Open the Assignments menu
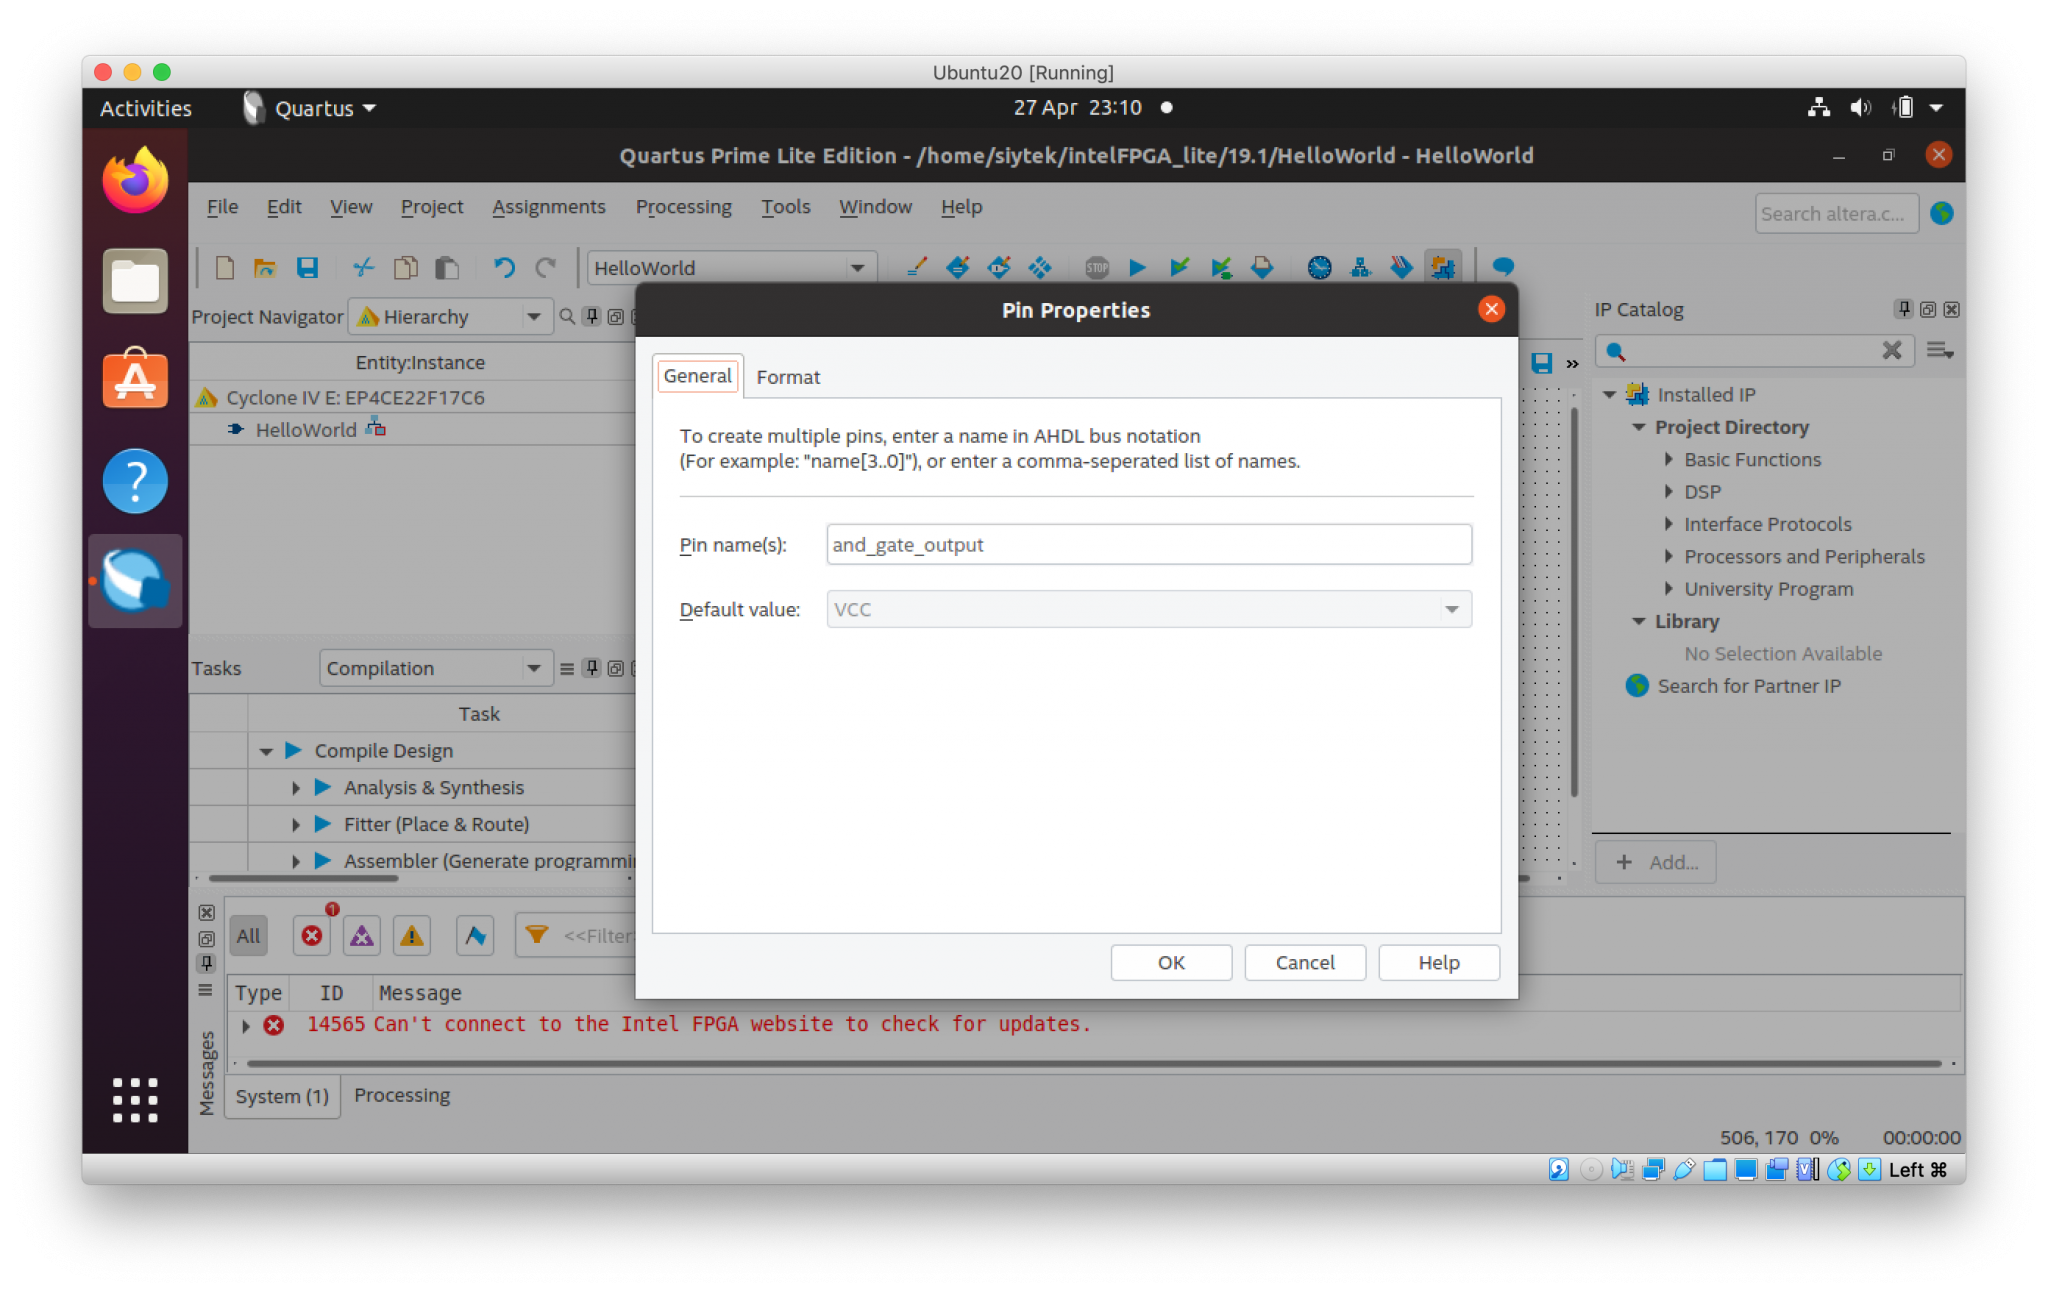 click(549, 207)
